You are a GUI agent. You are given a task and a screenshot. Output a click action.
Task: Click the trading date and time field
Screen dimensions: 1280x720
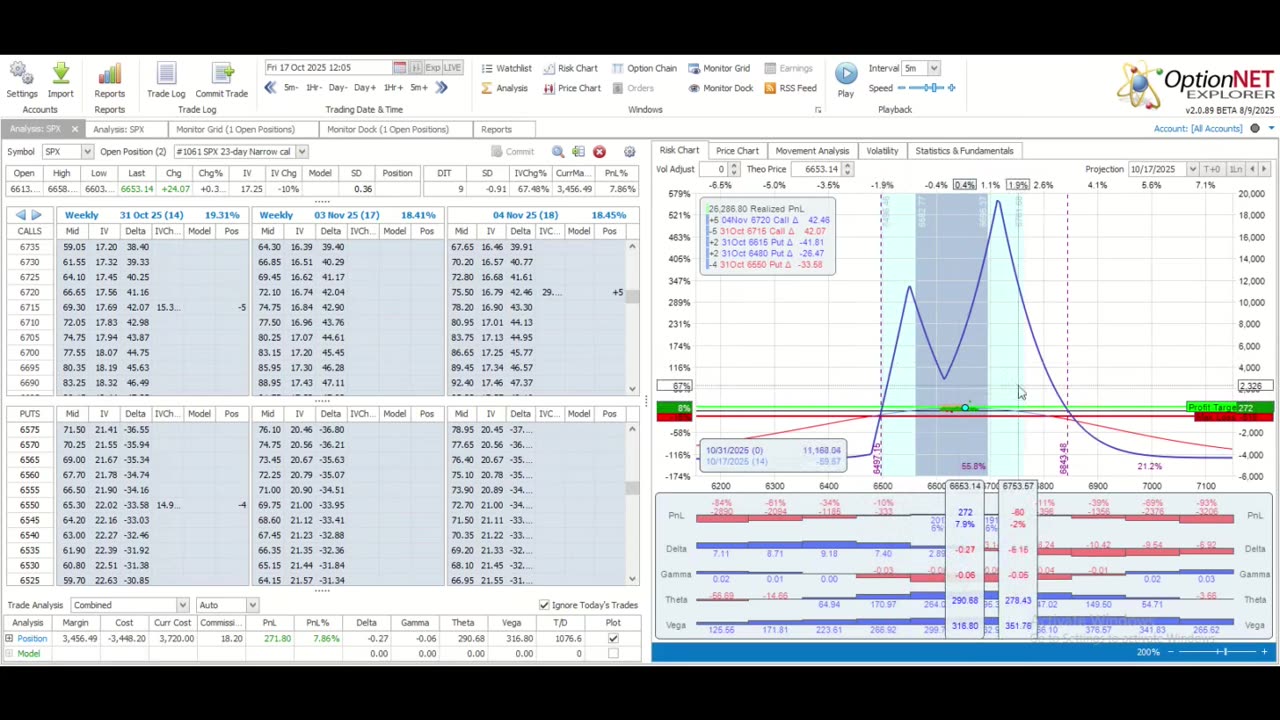coord(328,68)
